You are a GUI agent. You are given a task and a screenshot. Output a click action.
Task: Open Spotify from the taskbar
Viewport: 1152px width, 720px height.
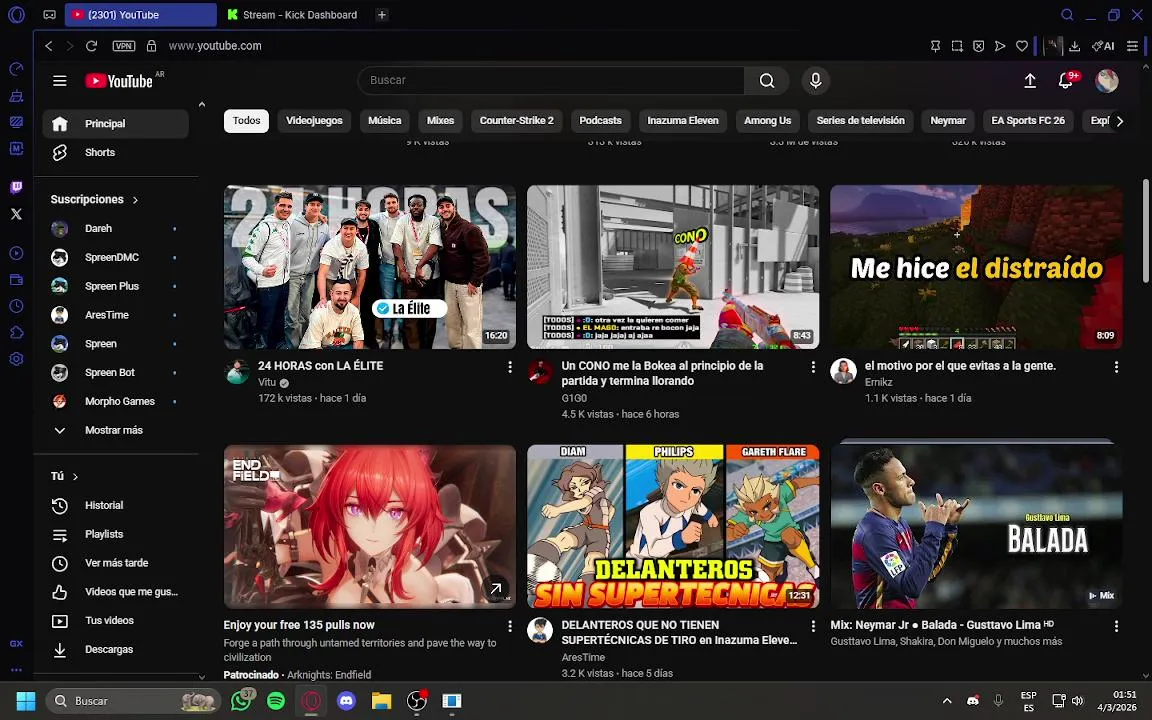tap(276, 701)
